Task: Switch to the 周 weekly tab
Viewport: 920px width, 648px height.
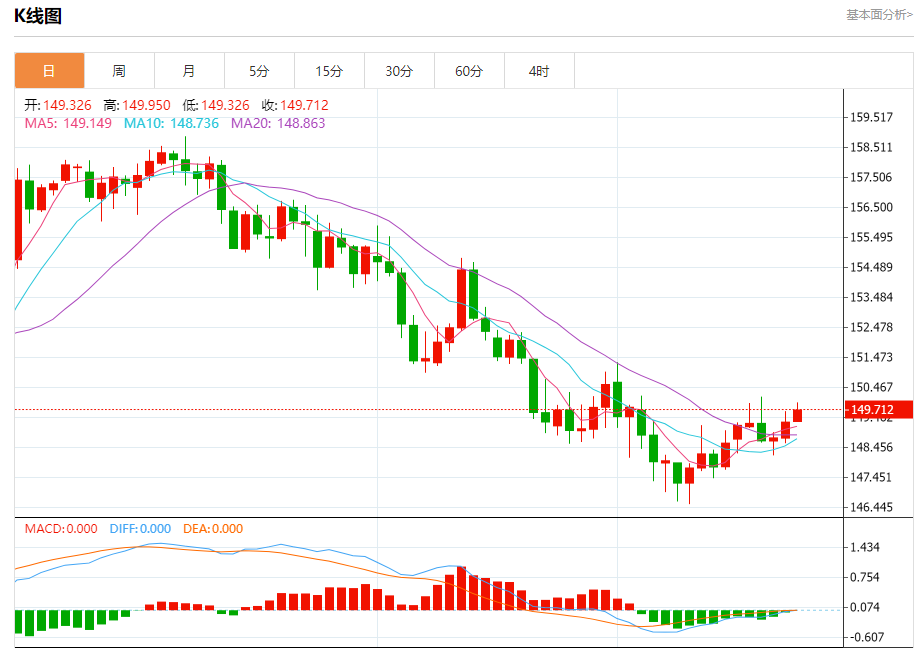Action: point(119,71)
